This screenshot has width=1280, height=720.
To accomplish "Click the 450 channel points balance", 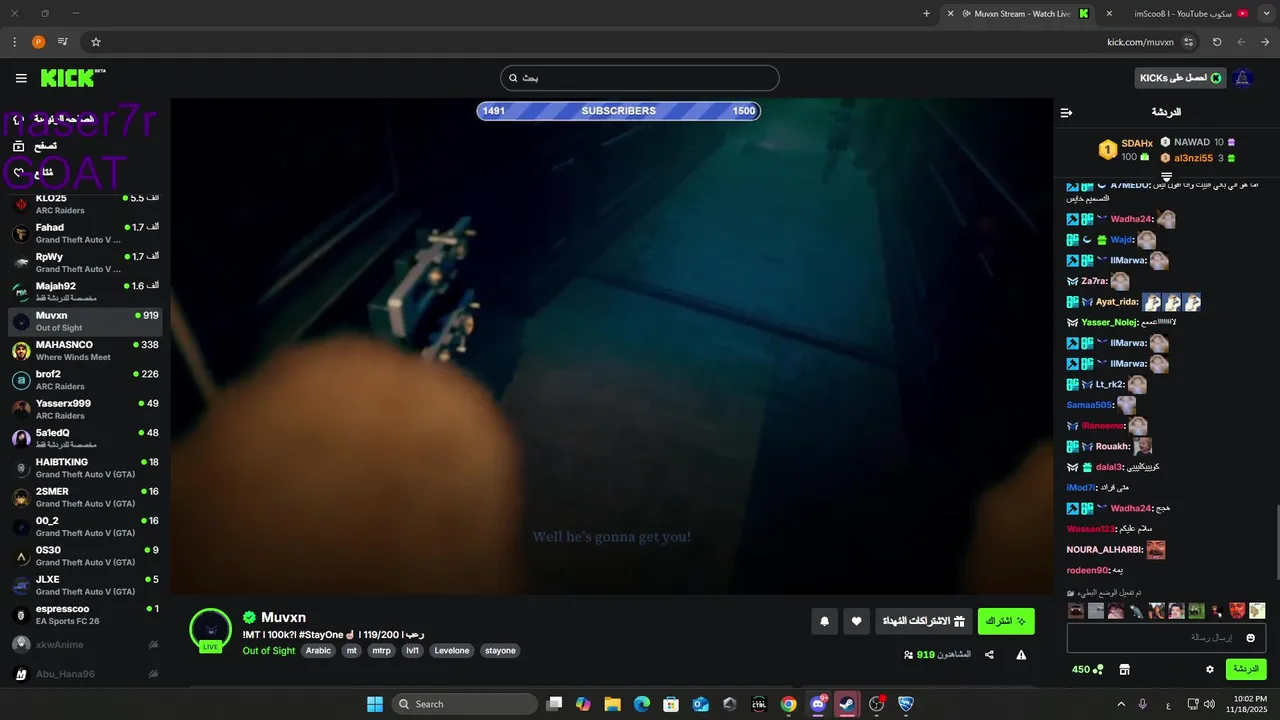I will pos(1087,669).
